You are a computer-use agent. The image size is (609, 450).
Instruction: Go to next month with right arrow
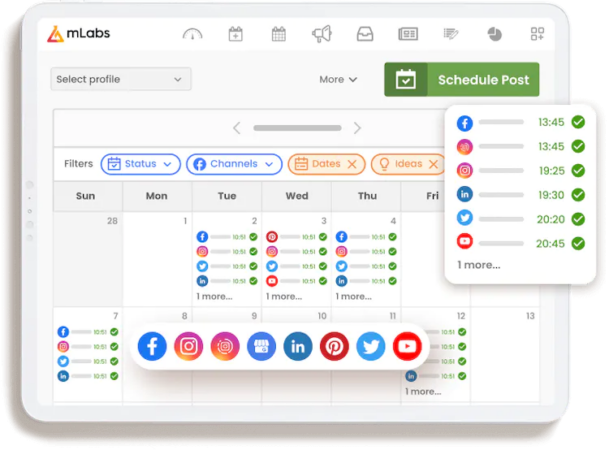pos(357,128)
